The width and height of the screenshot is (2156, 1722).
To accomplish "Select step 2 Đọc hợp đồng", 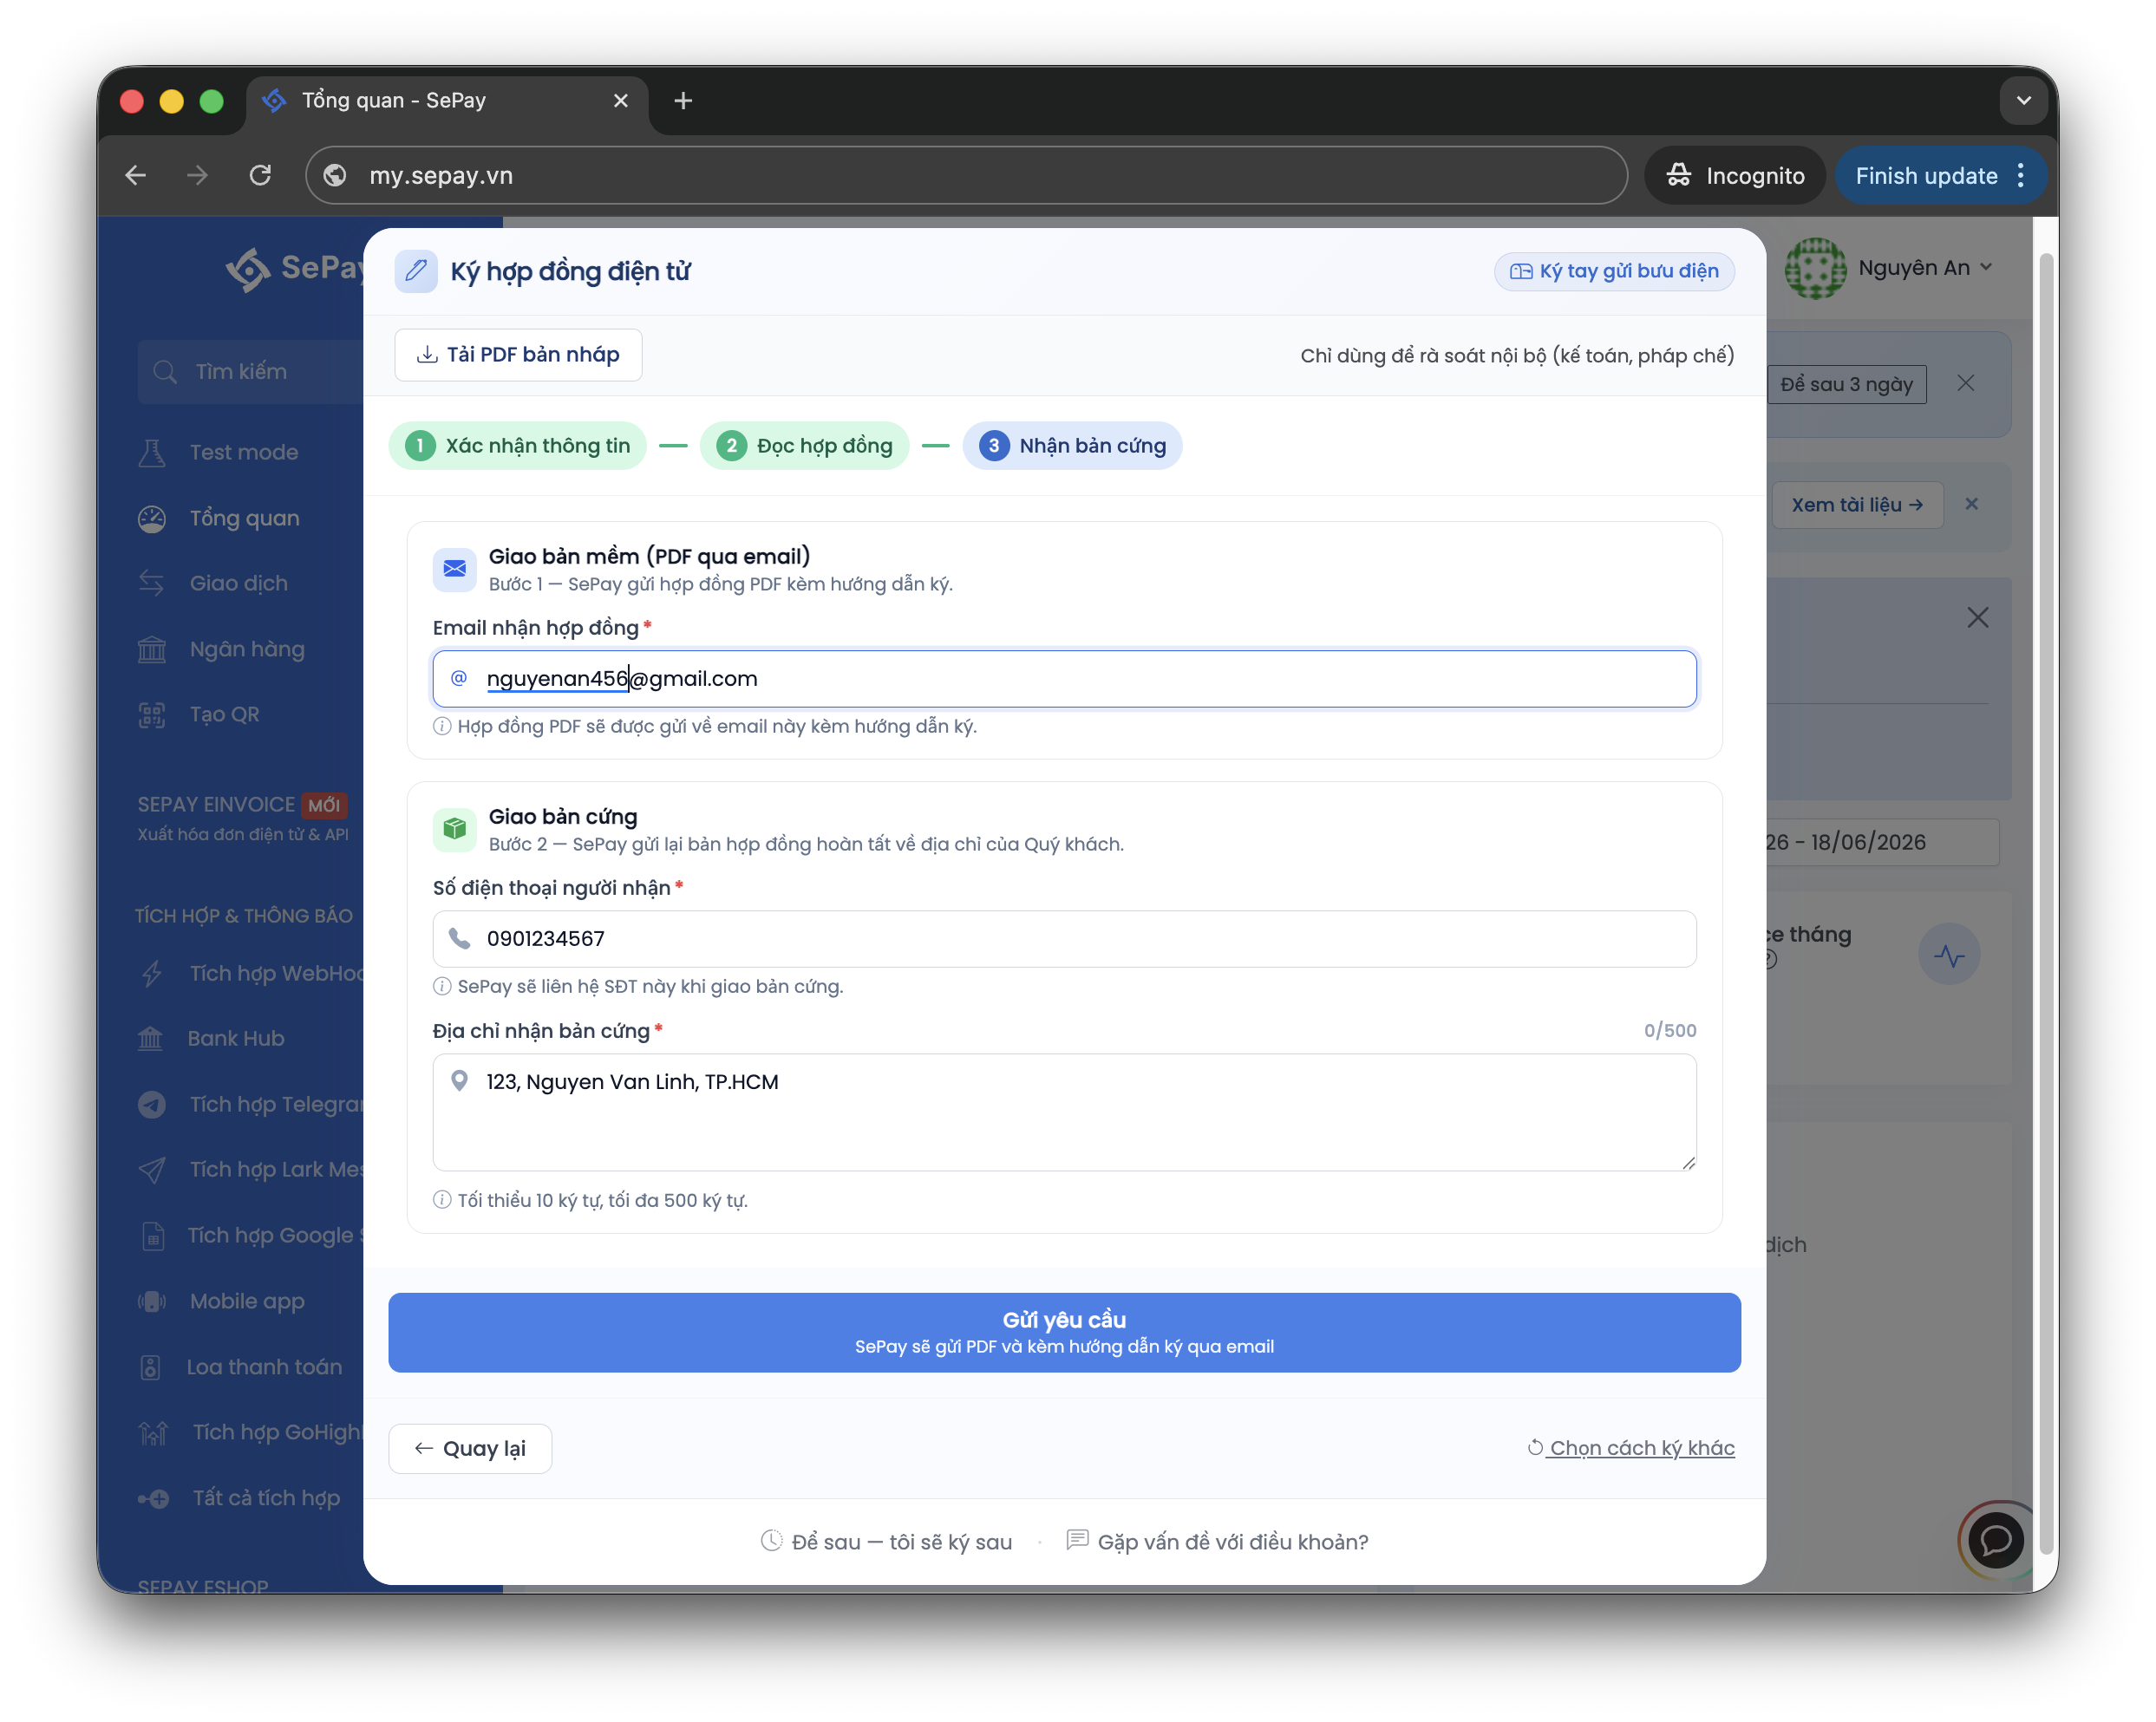I will (804, 445).
